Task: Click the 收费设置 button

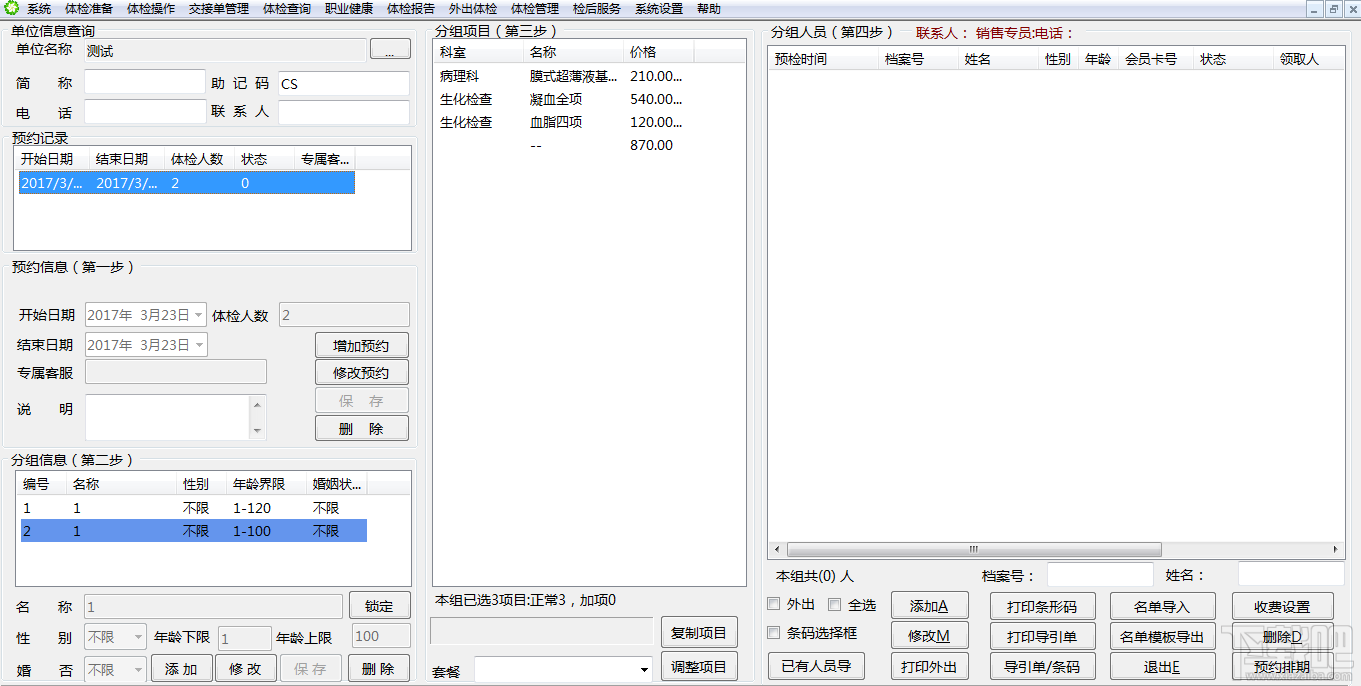Action: (1283, 606)
